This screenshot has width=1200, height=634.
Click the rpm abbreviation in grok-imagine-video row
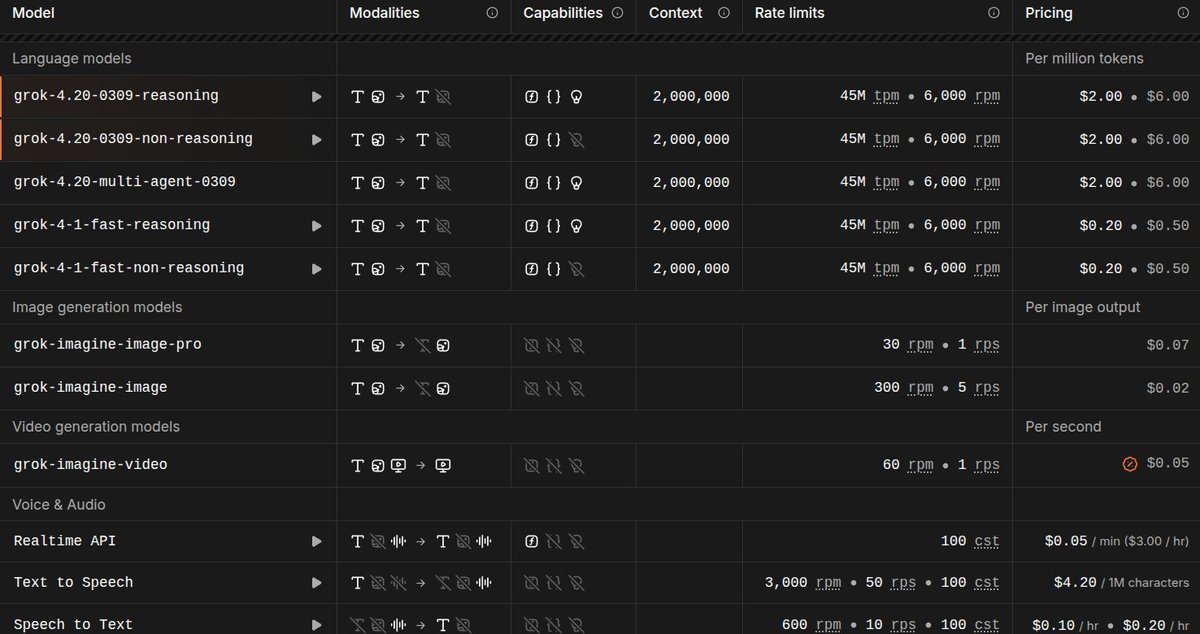[920, 465]
